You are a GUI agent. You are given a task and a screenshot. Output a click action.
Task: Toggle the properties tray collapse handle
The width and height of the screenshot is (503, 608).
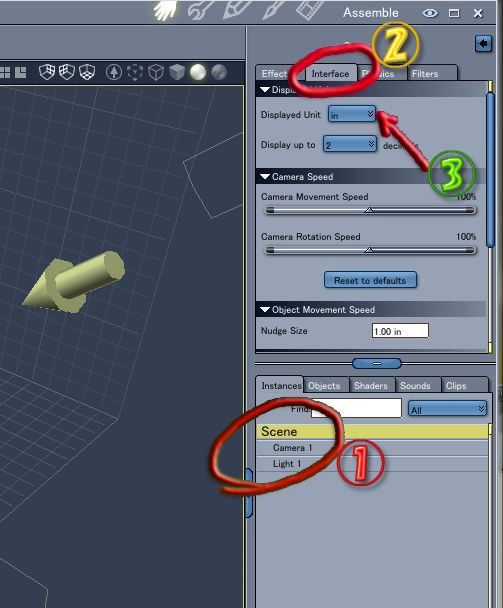click(x=377, y=363)
